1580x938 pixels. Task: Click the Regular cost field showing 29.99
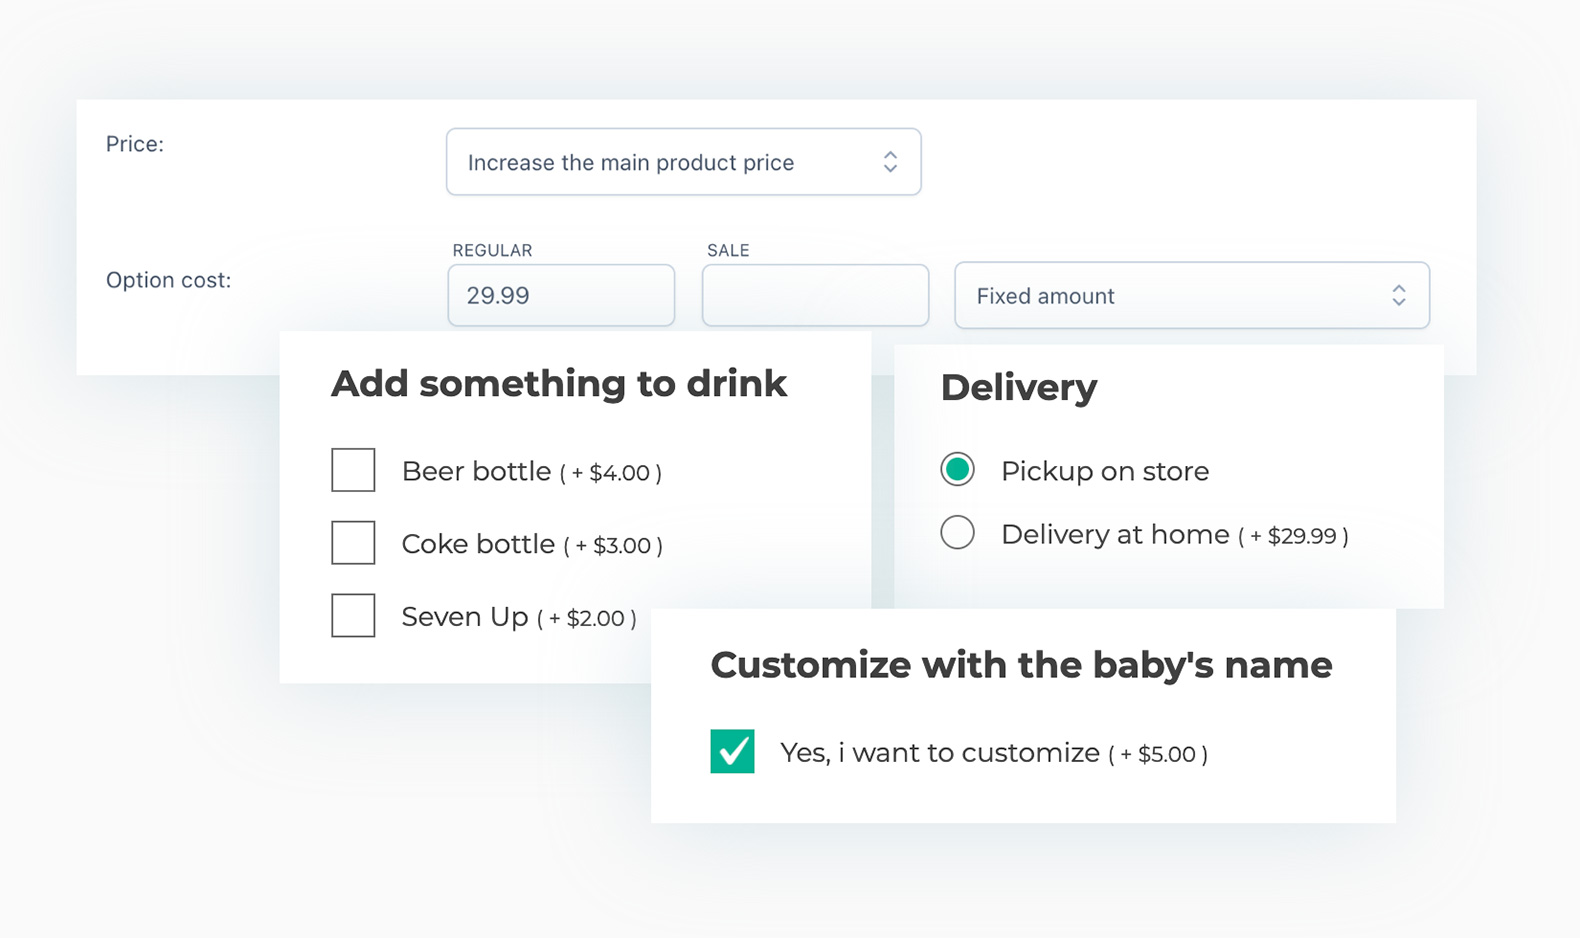(x=560, y=295)
